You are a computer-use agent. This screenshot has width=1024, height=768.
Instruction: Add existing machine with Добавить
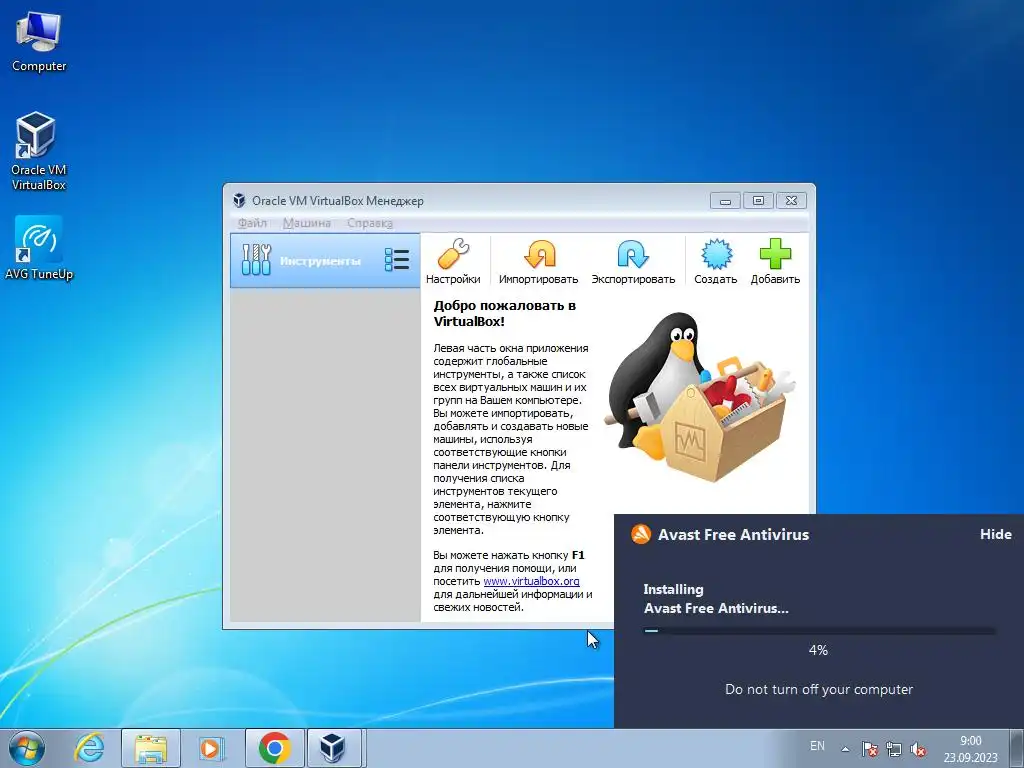[775, 261]
